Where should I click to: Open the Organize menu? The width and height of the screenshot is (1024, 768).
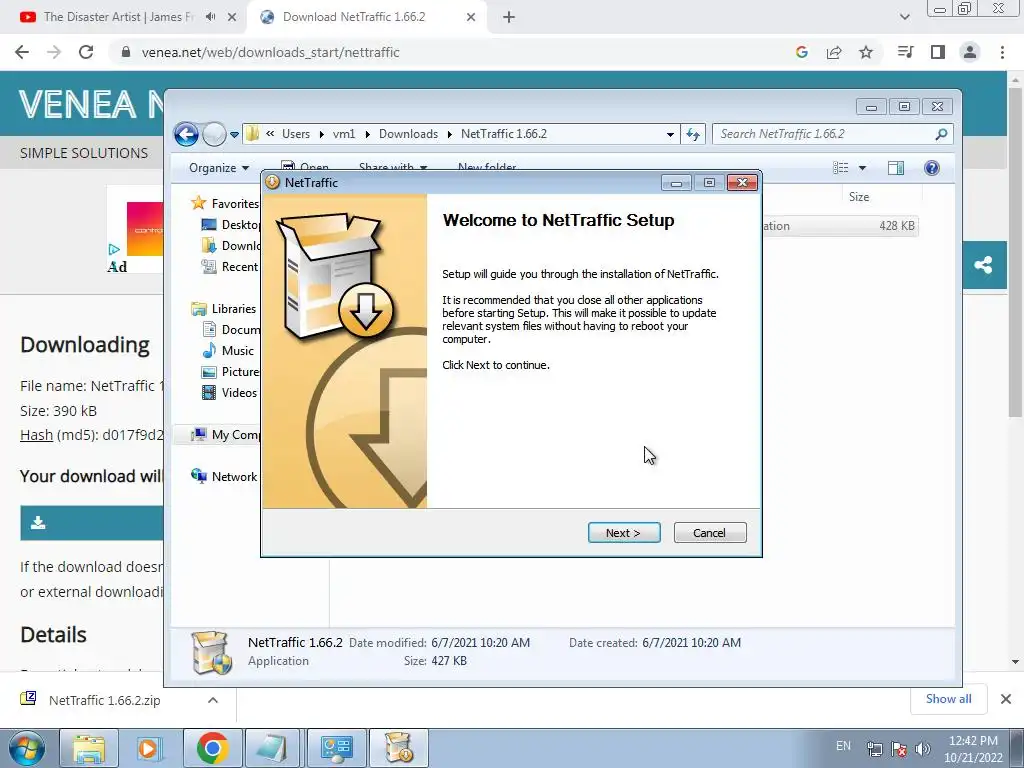[x=219, y=168]
